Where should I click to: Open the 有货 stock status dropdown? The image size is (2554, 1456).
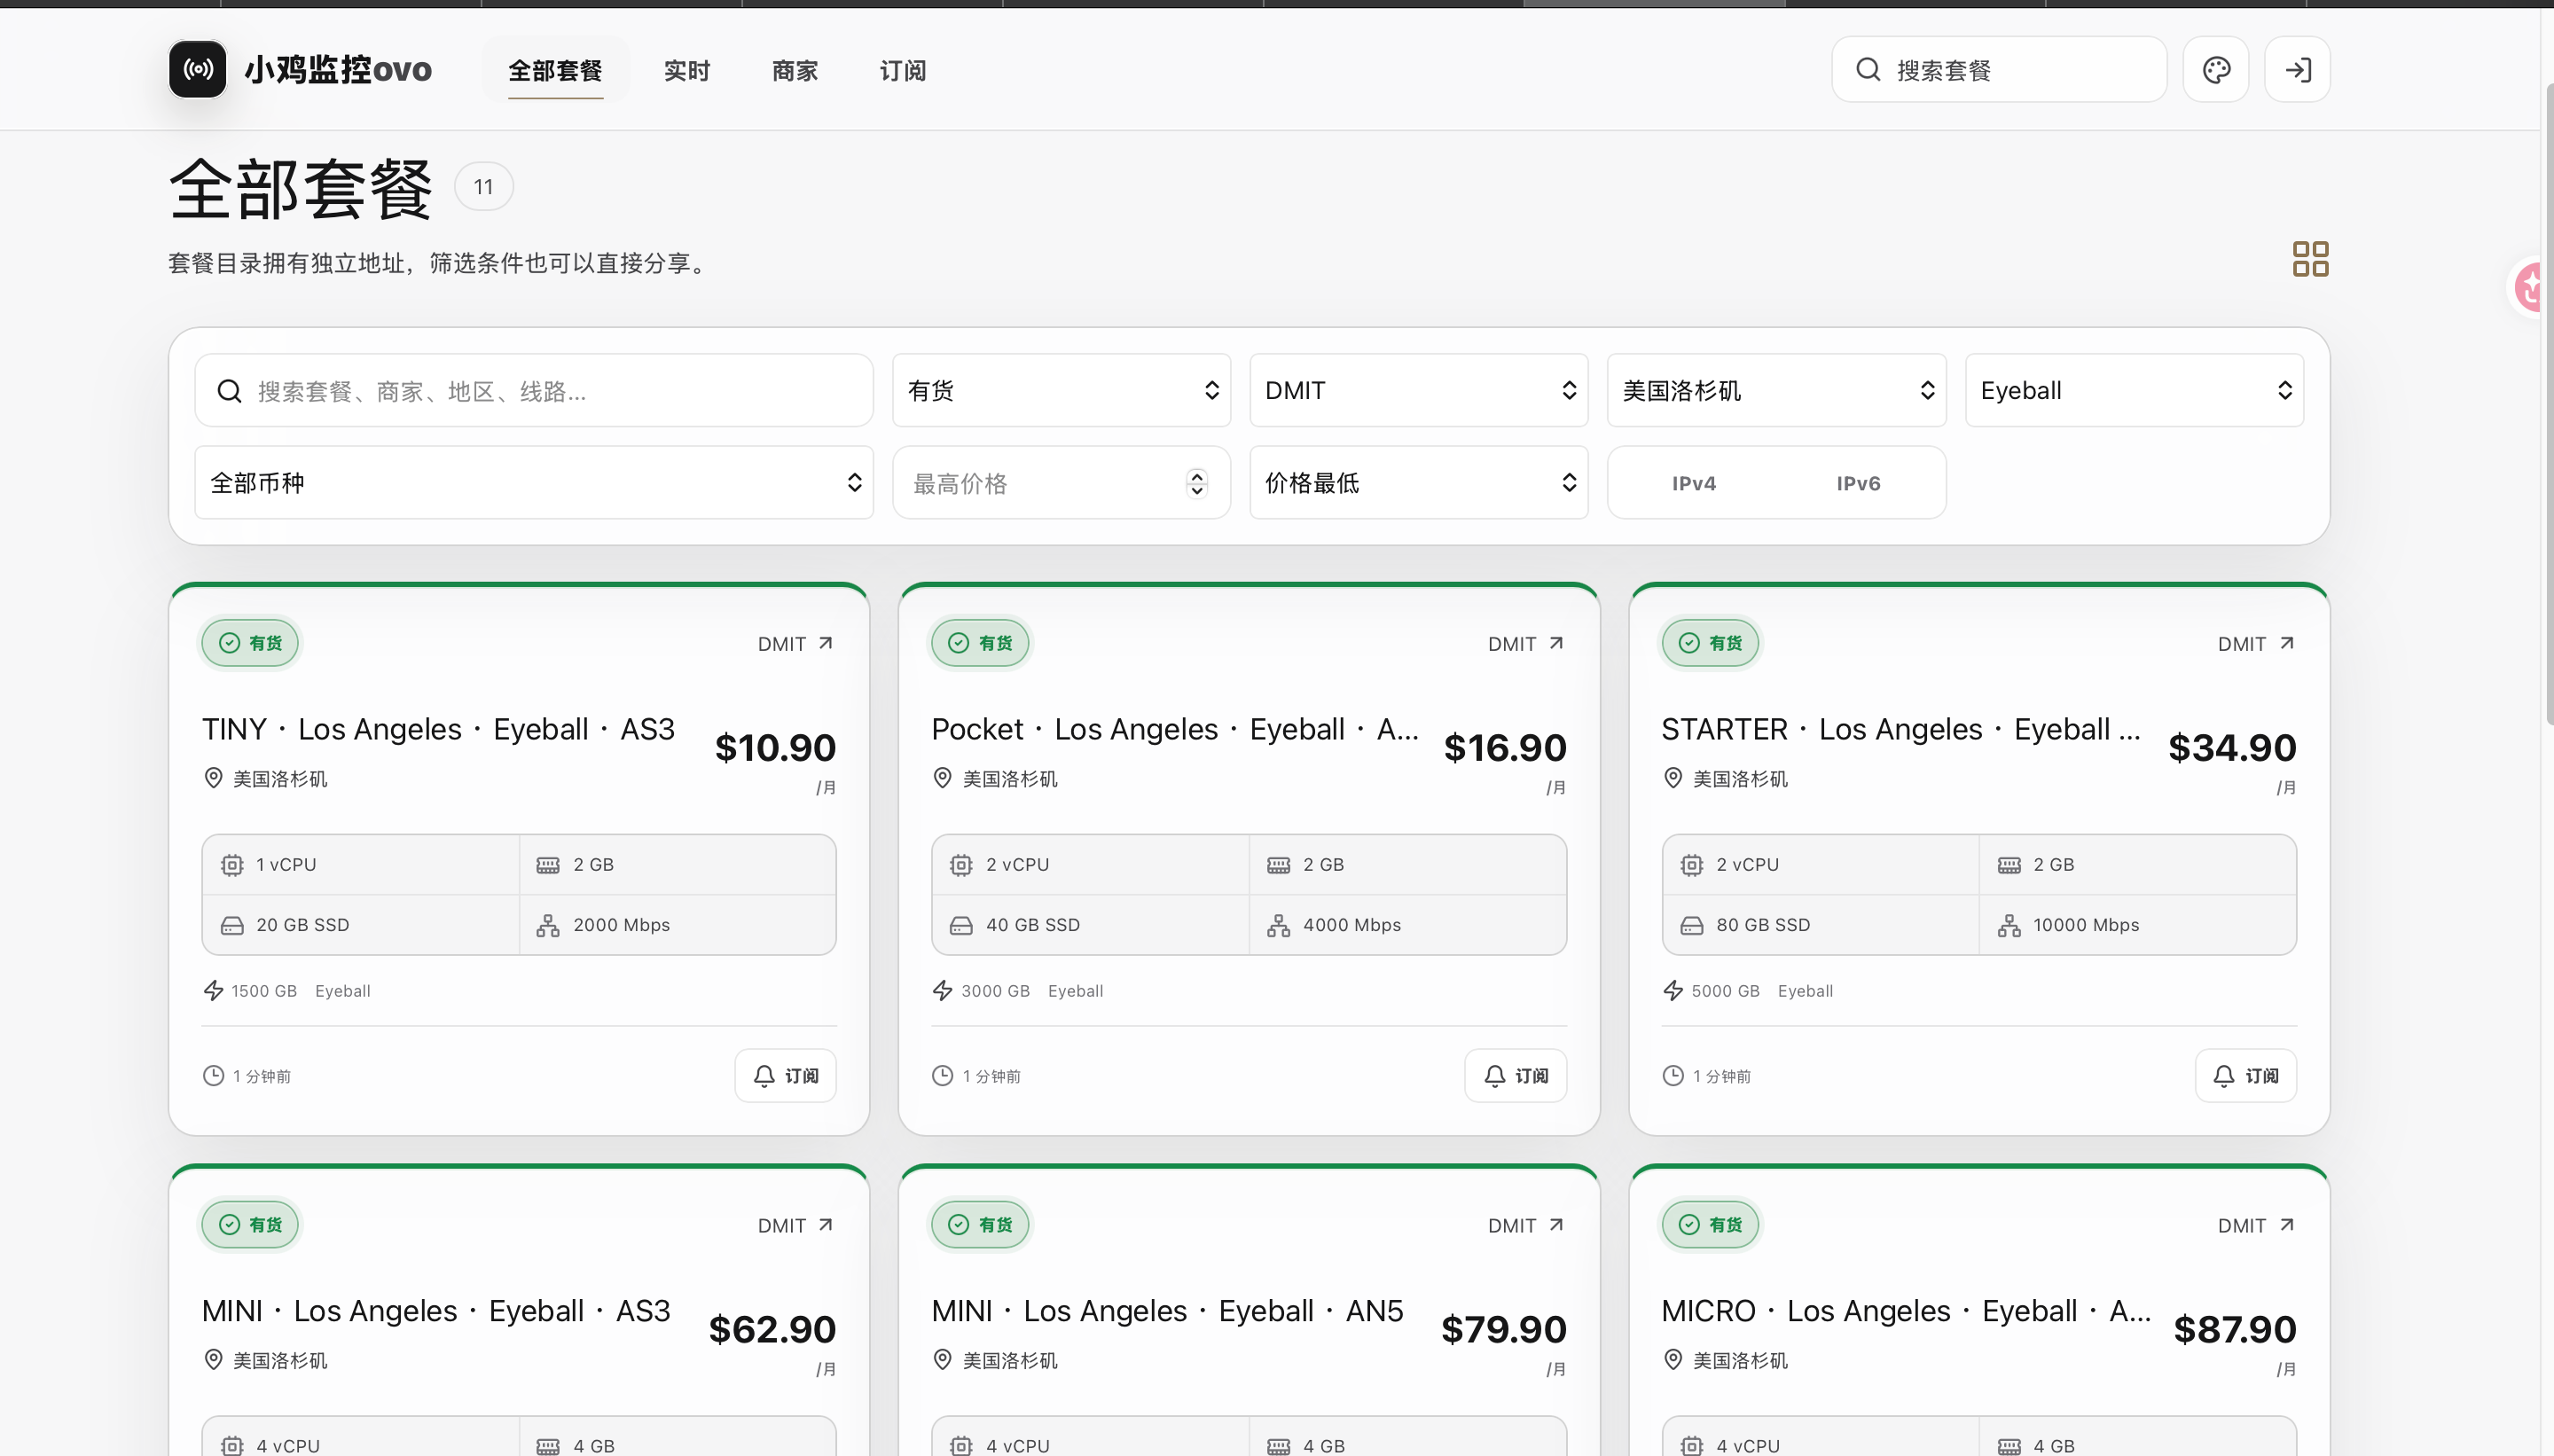tap(1061, 390)
